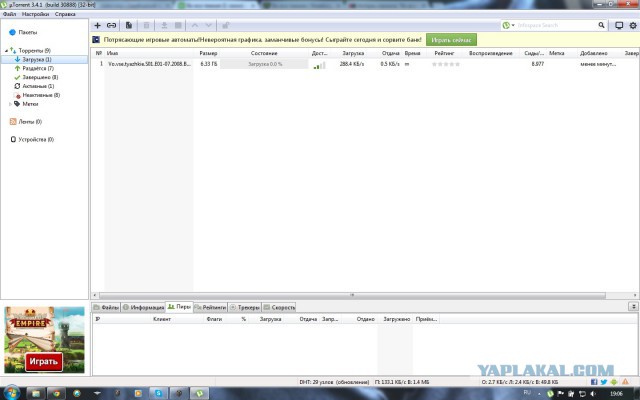640x400 pixels.
Task: Expand the Labels (Метки) tree node
Action: click(x=11, y=103)
